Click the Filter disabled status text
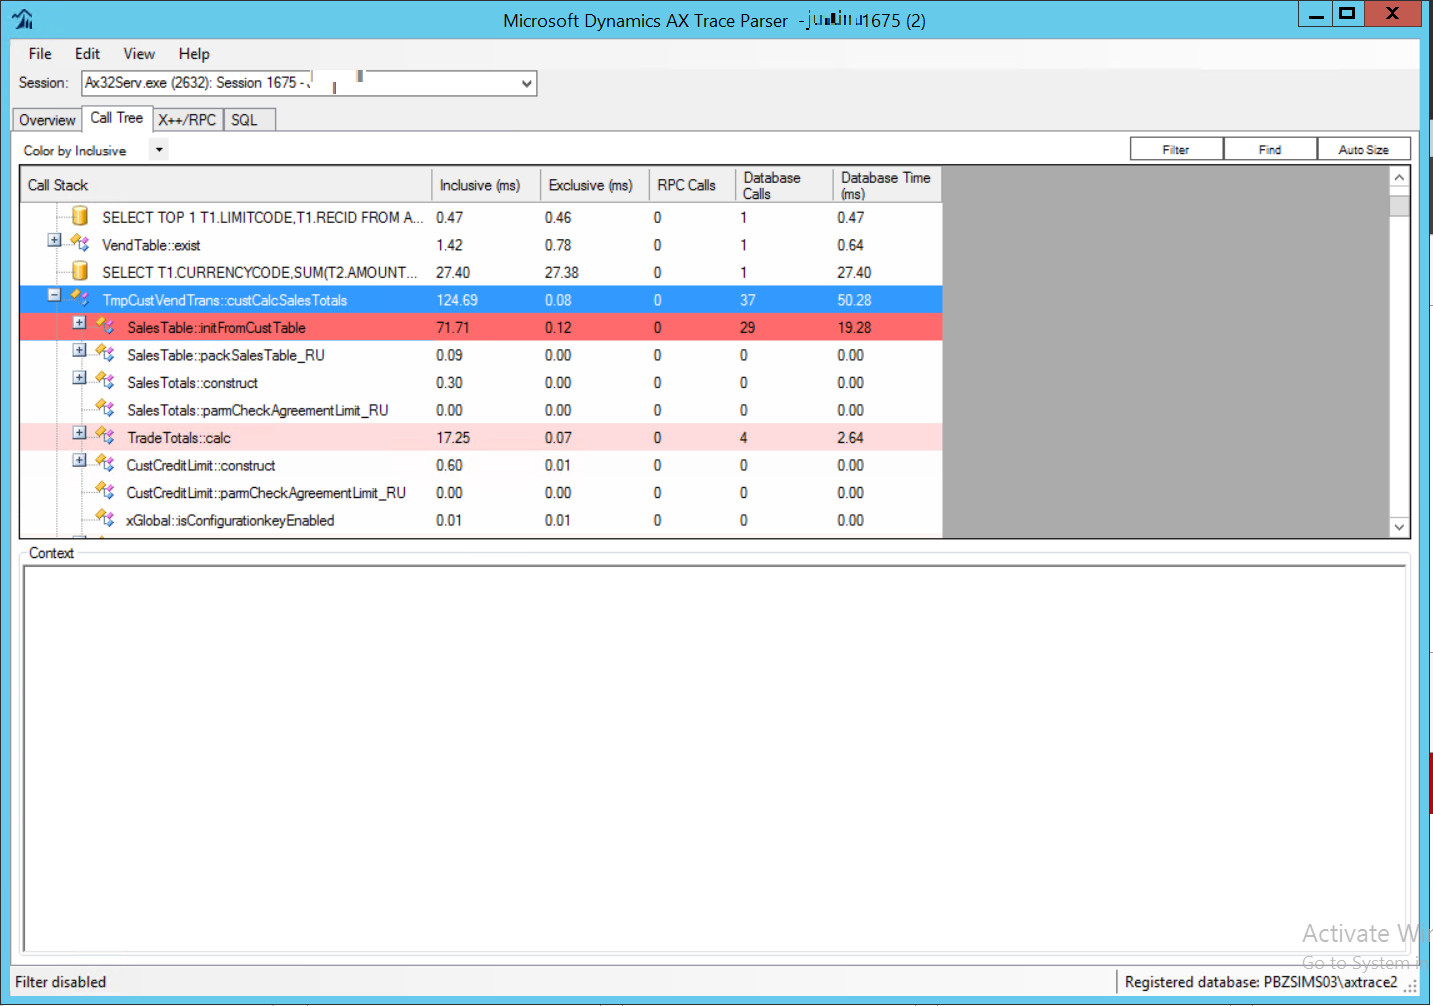The width and height of the screenshot is (1433, 1006). tap(61, 982)
